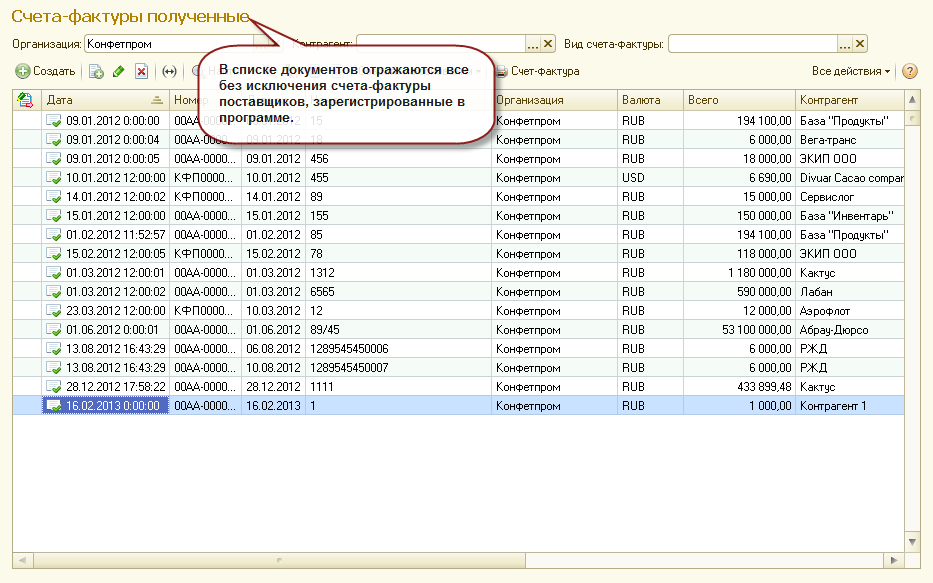
Task: Click posted icon for row 15.02.2012 12:00:05
Action: [54, 254]
